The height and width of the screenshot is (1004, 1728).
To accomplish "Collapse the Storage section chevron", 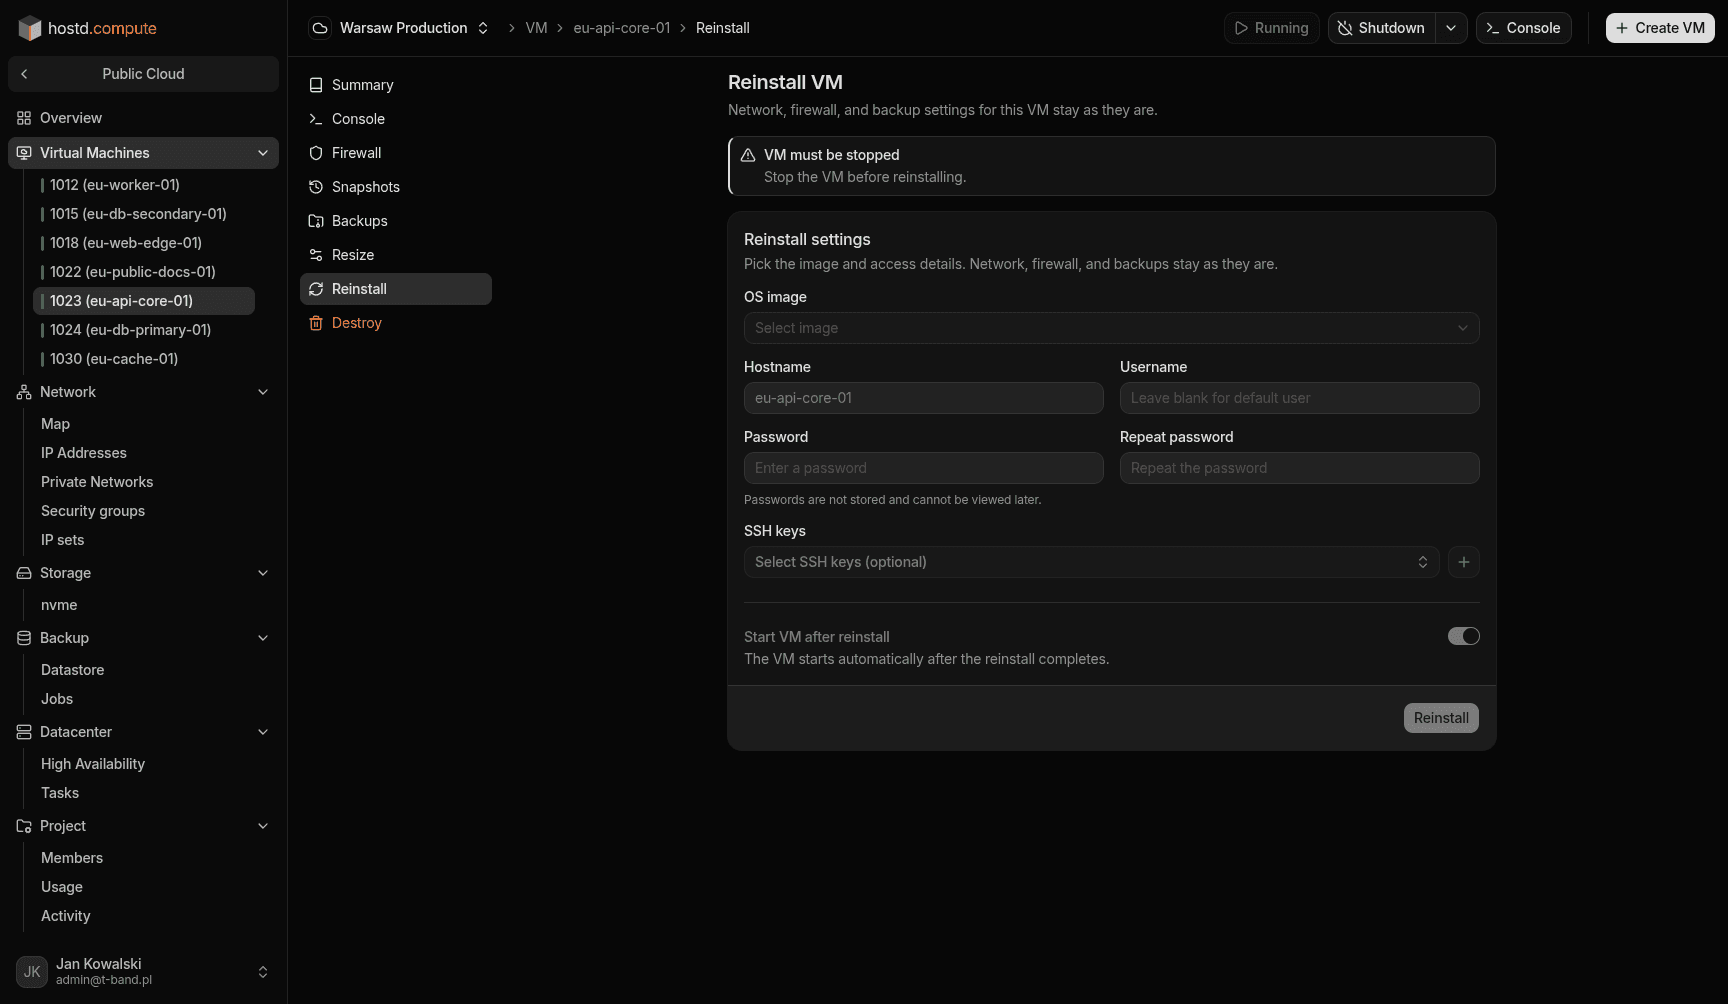I will (x=263, y=573).
